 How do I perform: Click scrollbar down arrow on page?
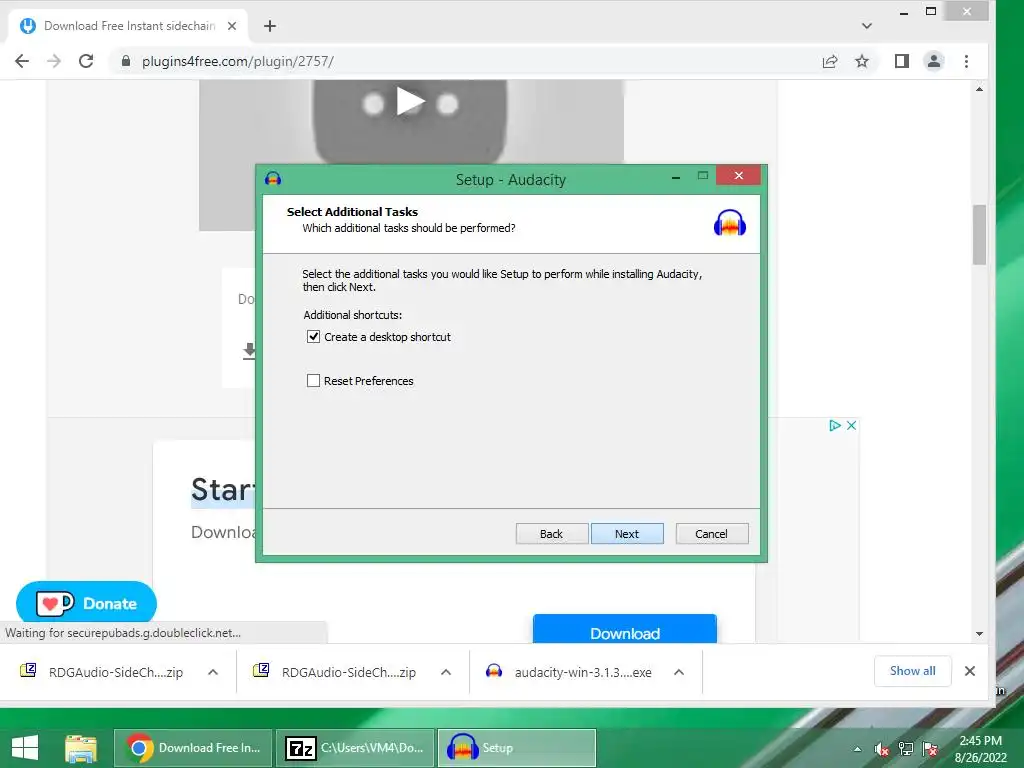tap(979, 633)
